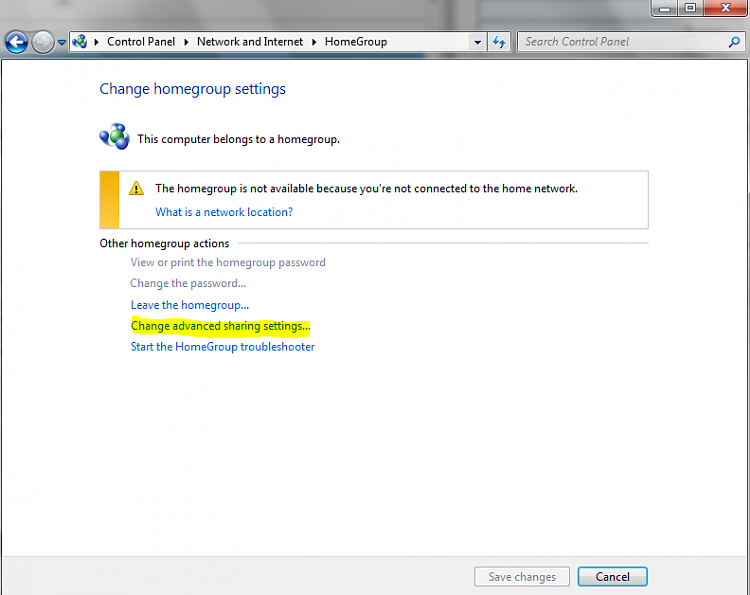Start the HomeGroup troubleshooter
This screenshot has width=750, height=595.
coord(222,347)
